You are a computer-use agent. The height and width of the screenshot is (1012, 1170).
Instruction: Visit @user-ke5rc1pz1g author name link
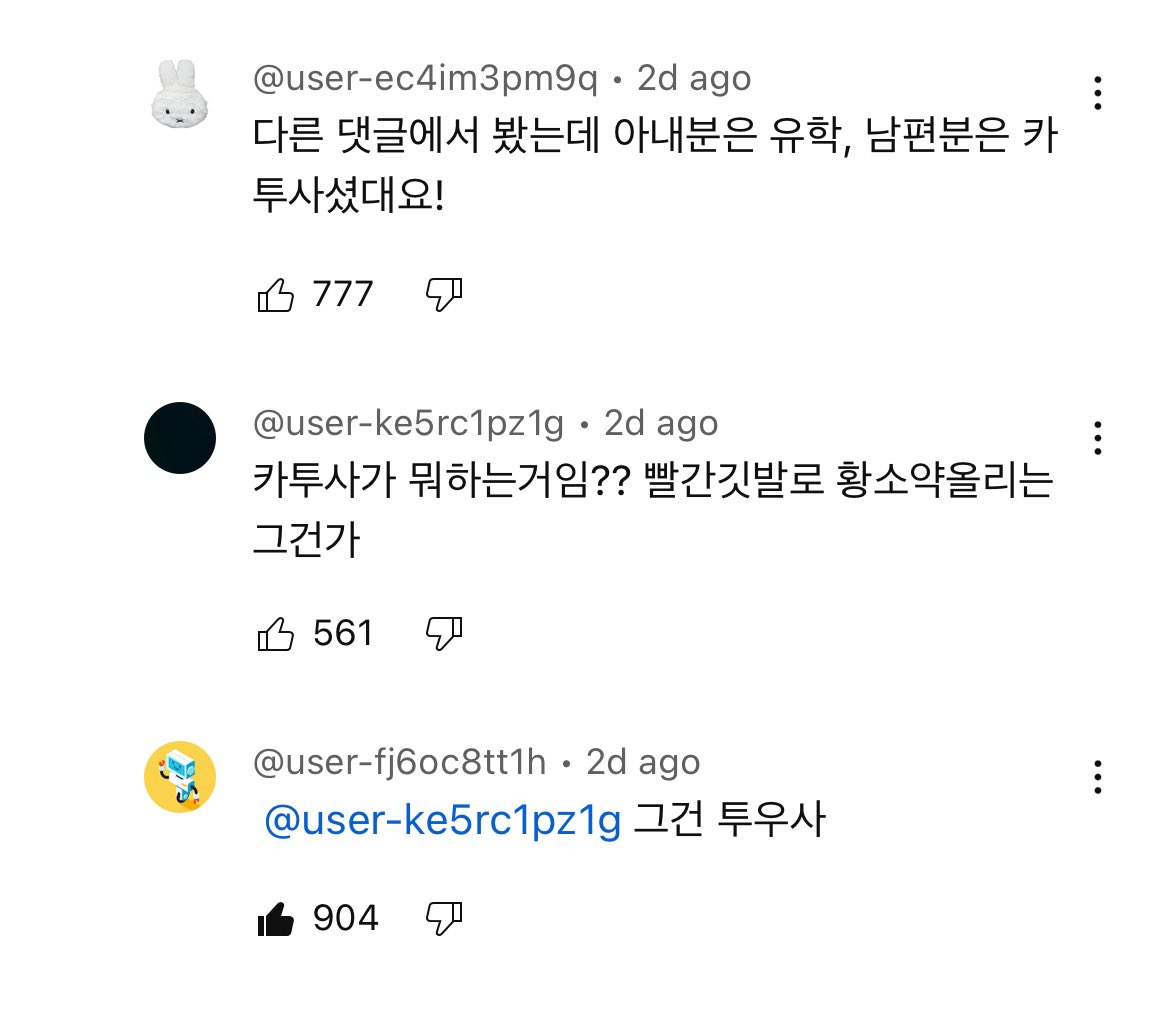(x=408, y=423)
